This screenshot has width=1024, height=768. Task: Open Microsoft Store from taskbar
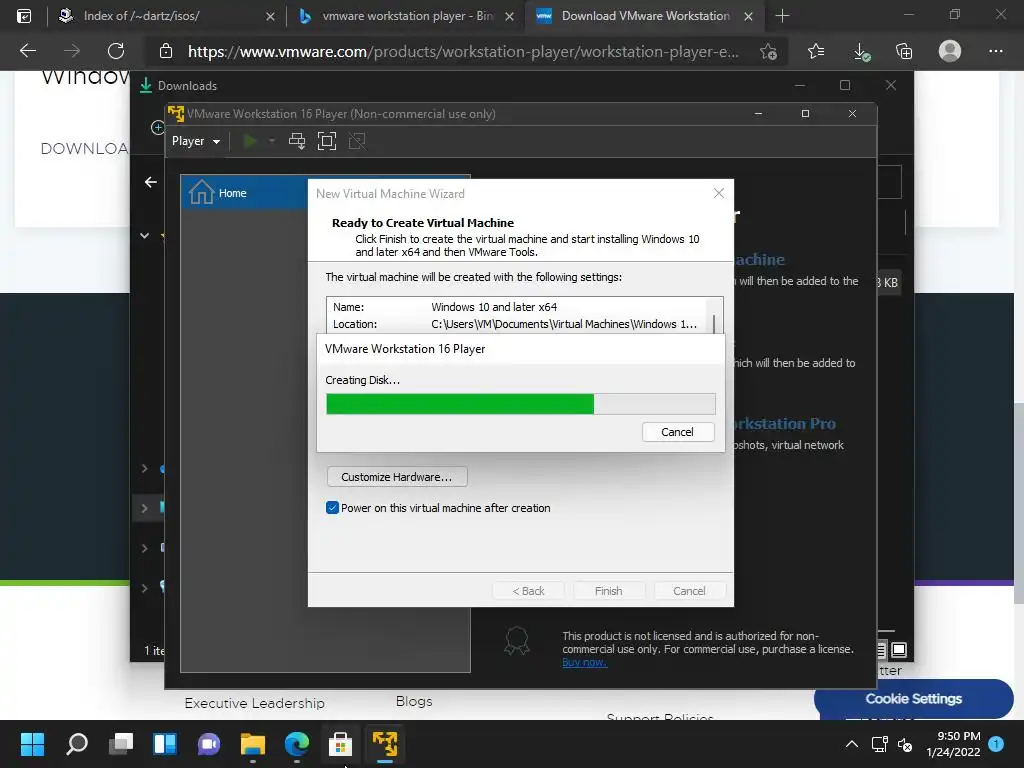click(340, 744)
